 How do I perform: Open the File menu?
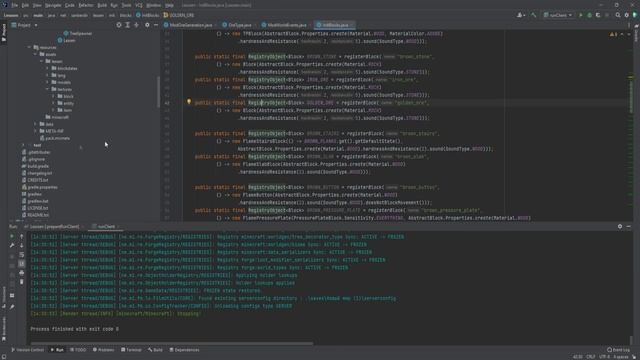(x=15, y=5)
